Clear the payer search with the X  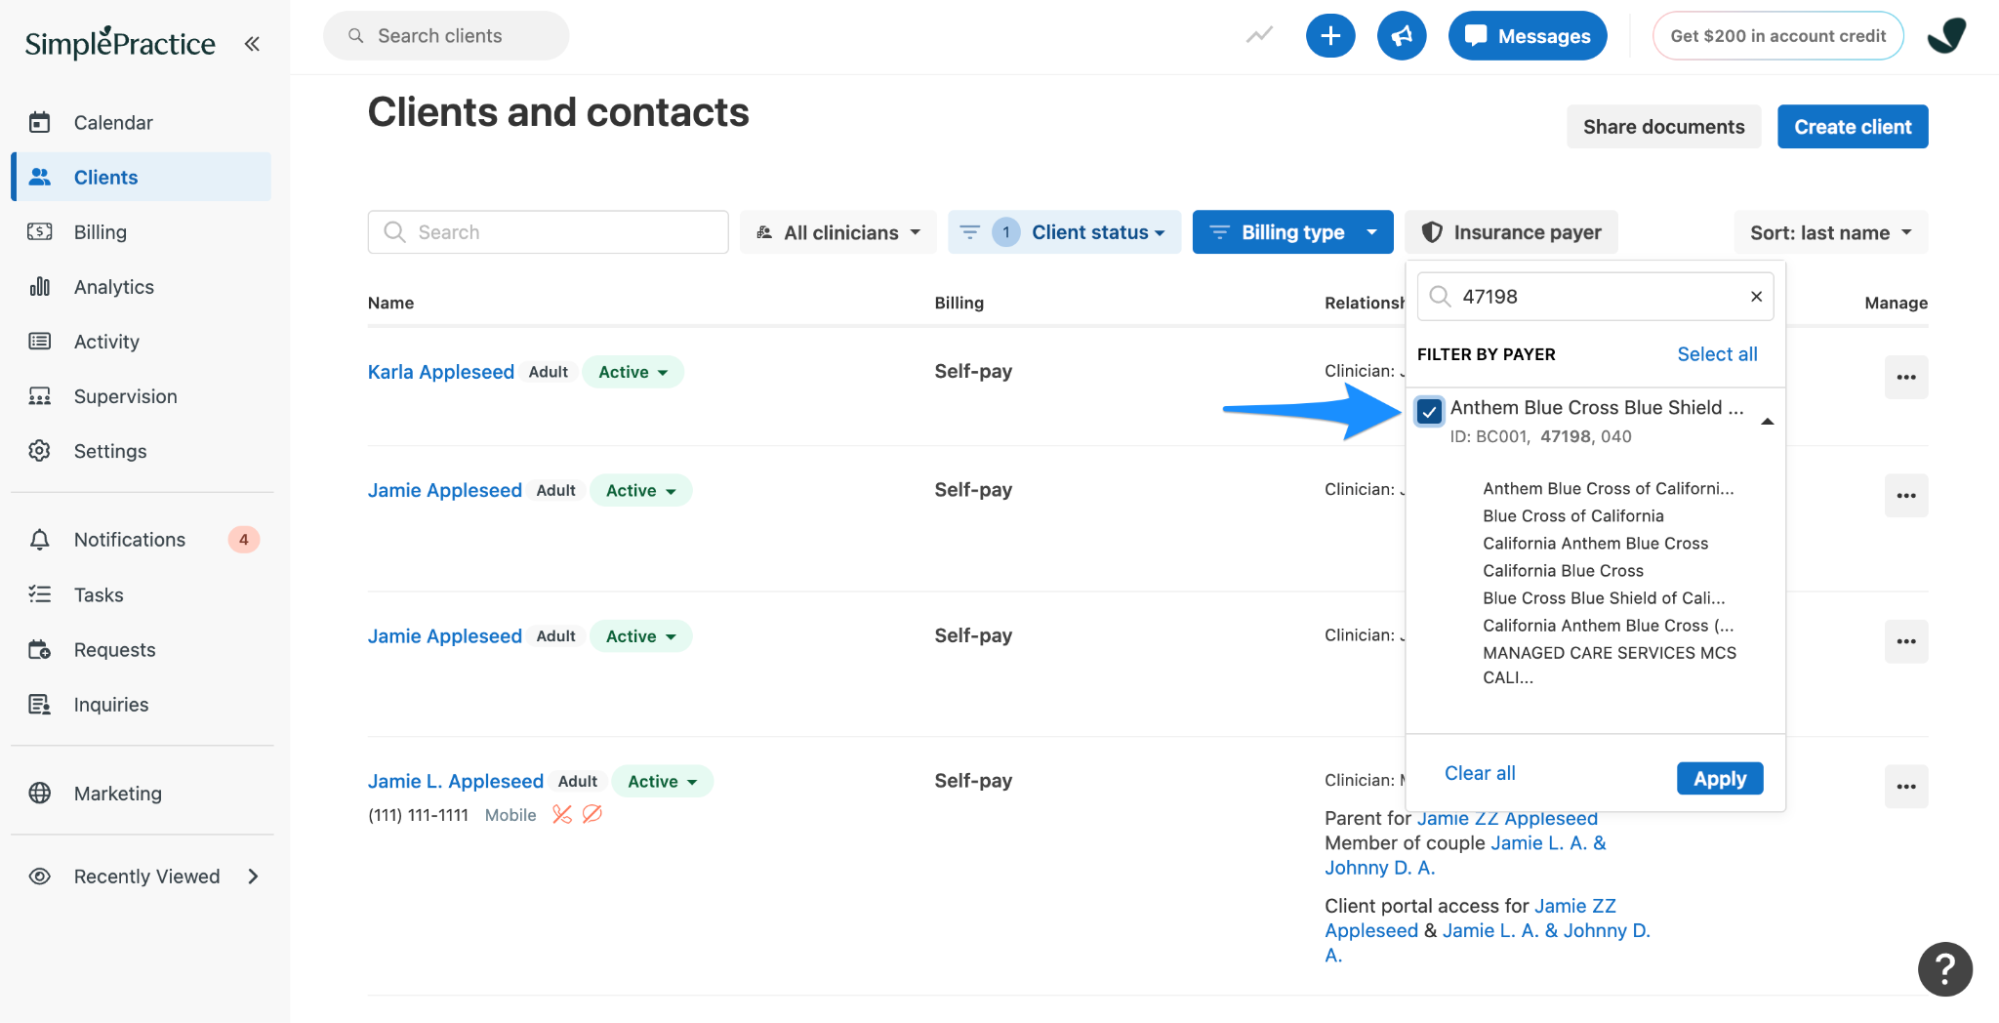pyautogui.click(x=1755, y=296)
